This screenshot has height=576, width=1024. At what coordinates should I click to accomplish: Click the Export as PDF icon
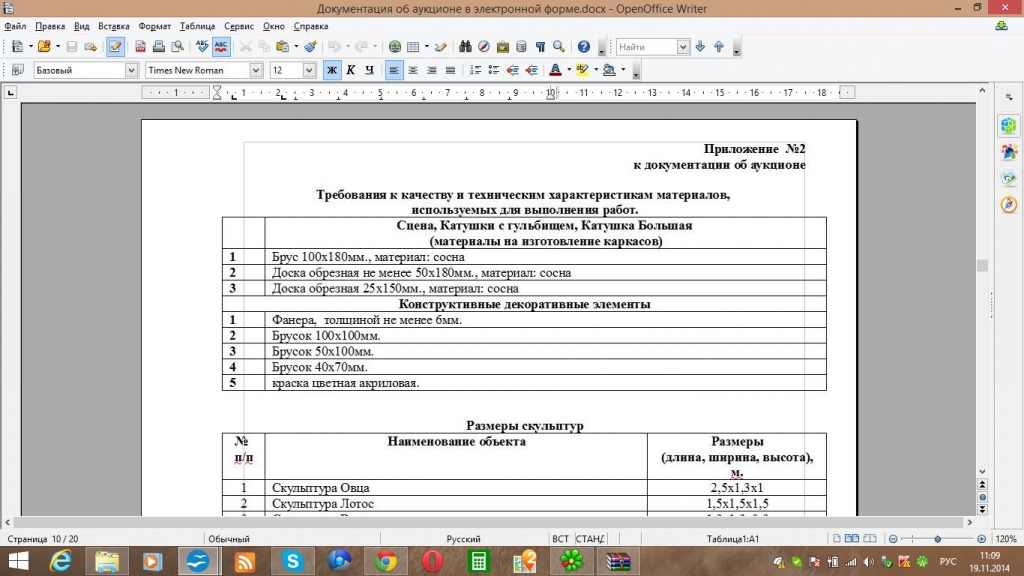pos(141,46)
